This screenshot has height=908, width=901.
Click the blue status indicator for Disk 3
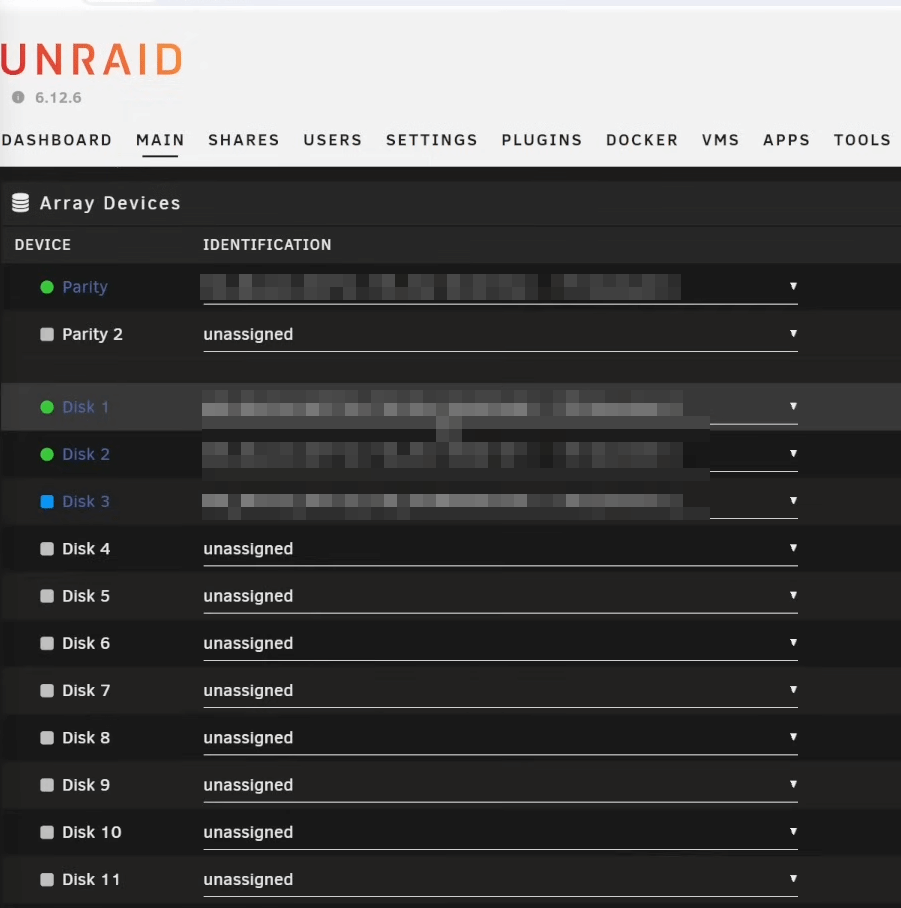coord(46,501)
